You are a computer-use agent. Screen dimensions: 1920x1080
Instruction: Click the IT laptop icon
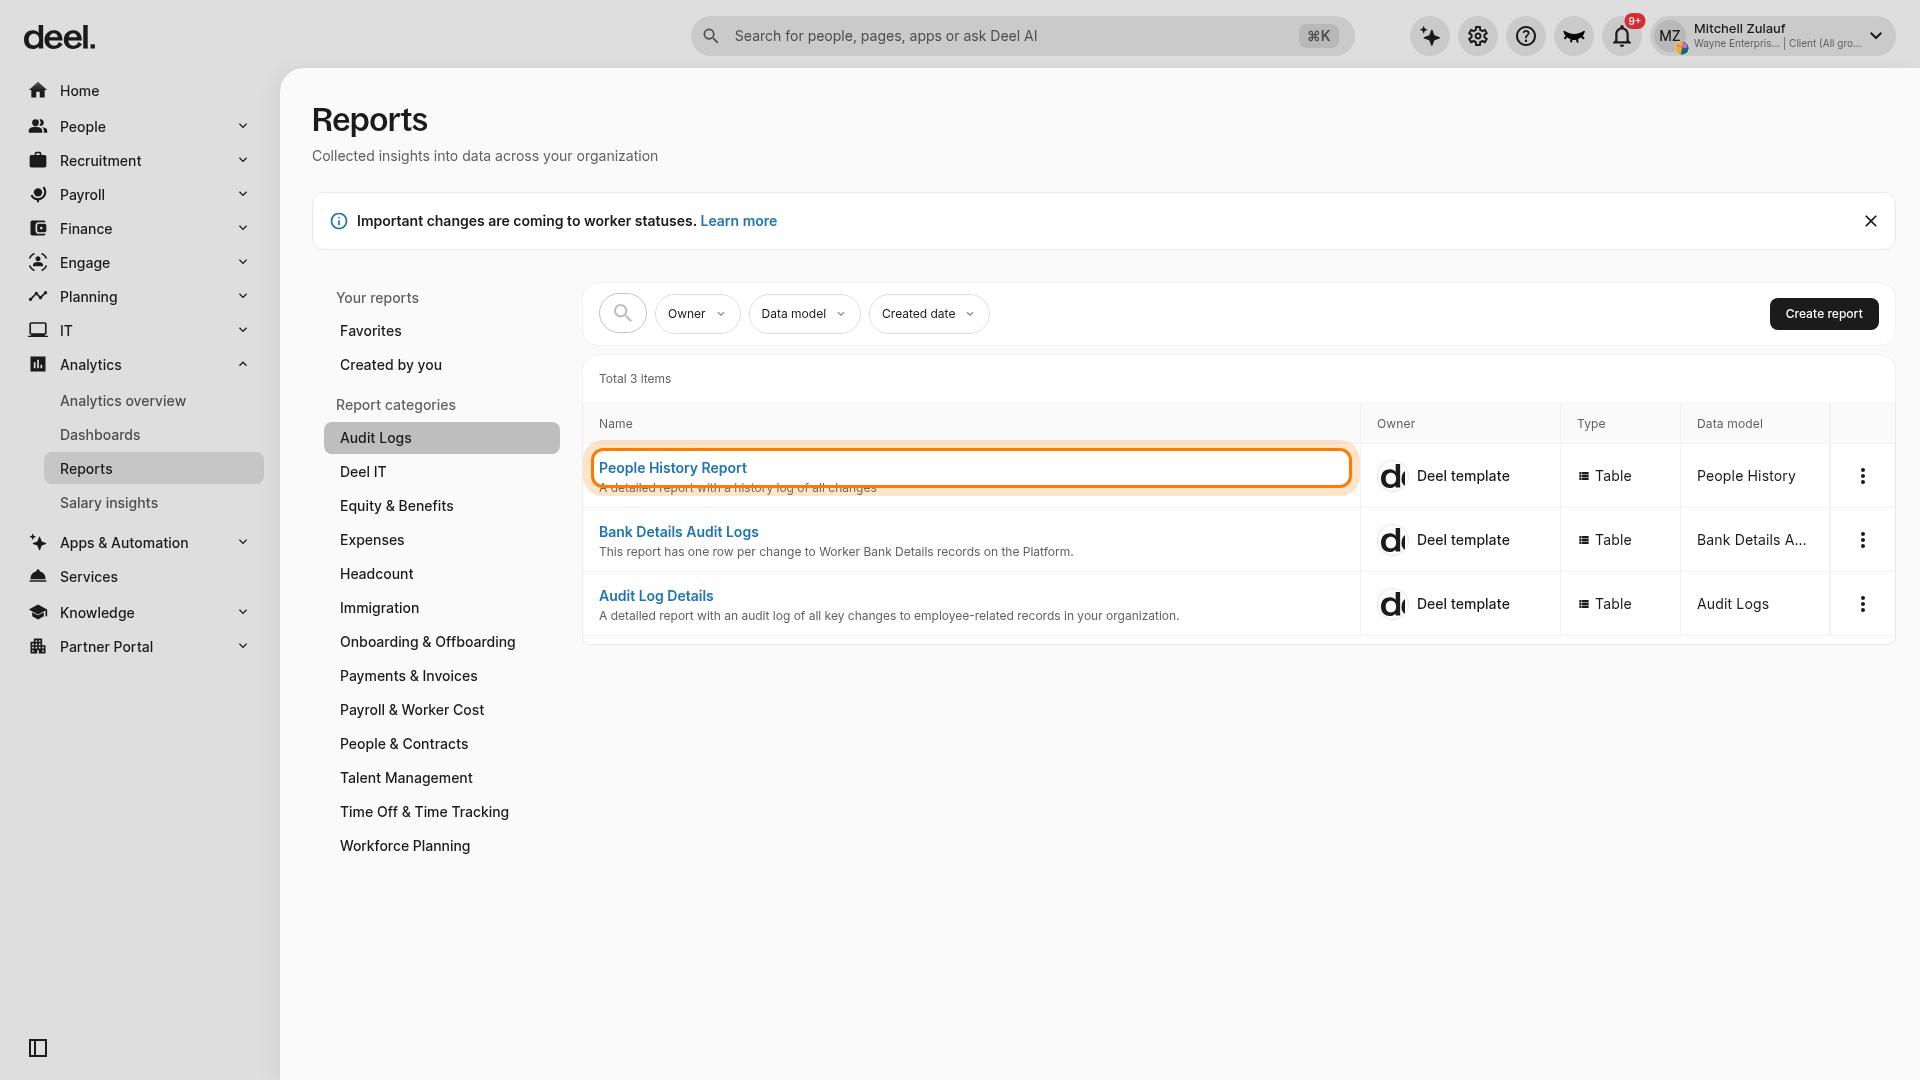click(x=38, y=331)
